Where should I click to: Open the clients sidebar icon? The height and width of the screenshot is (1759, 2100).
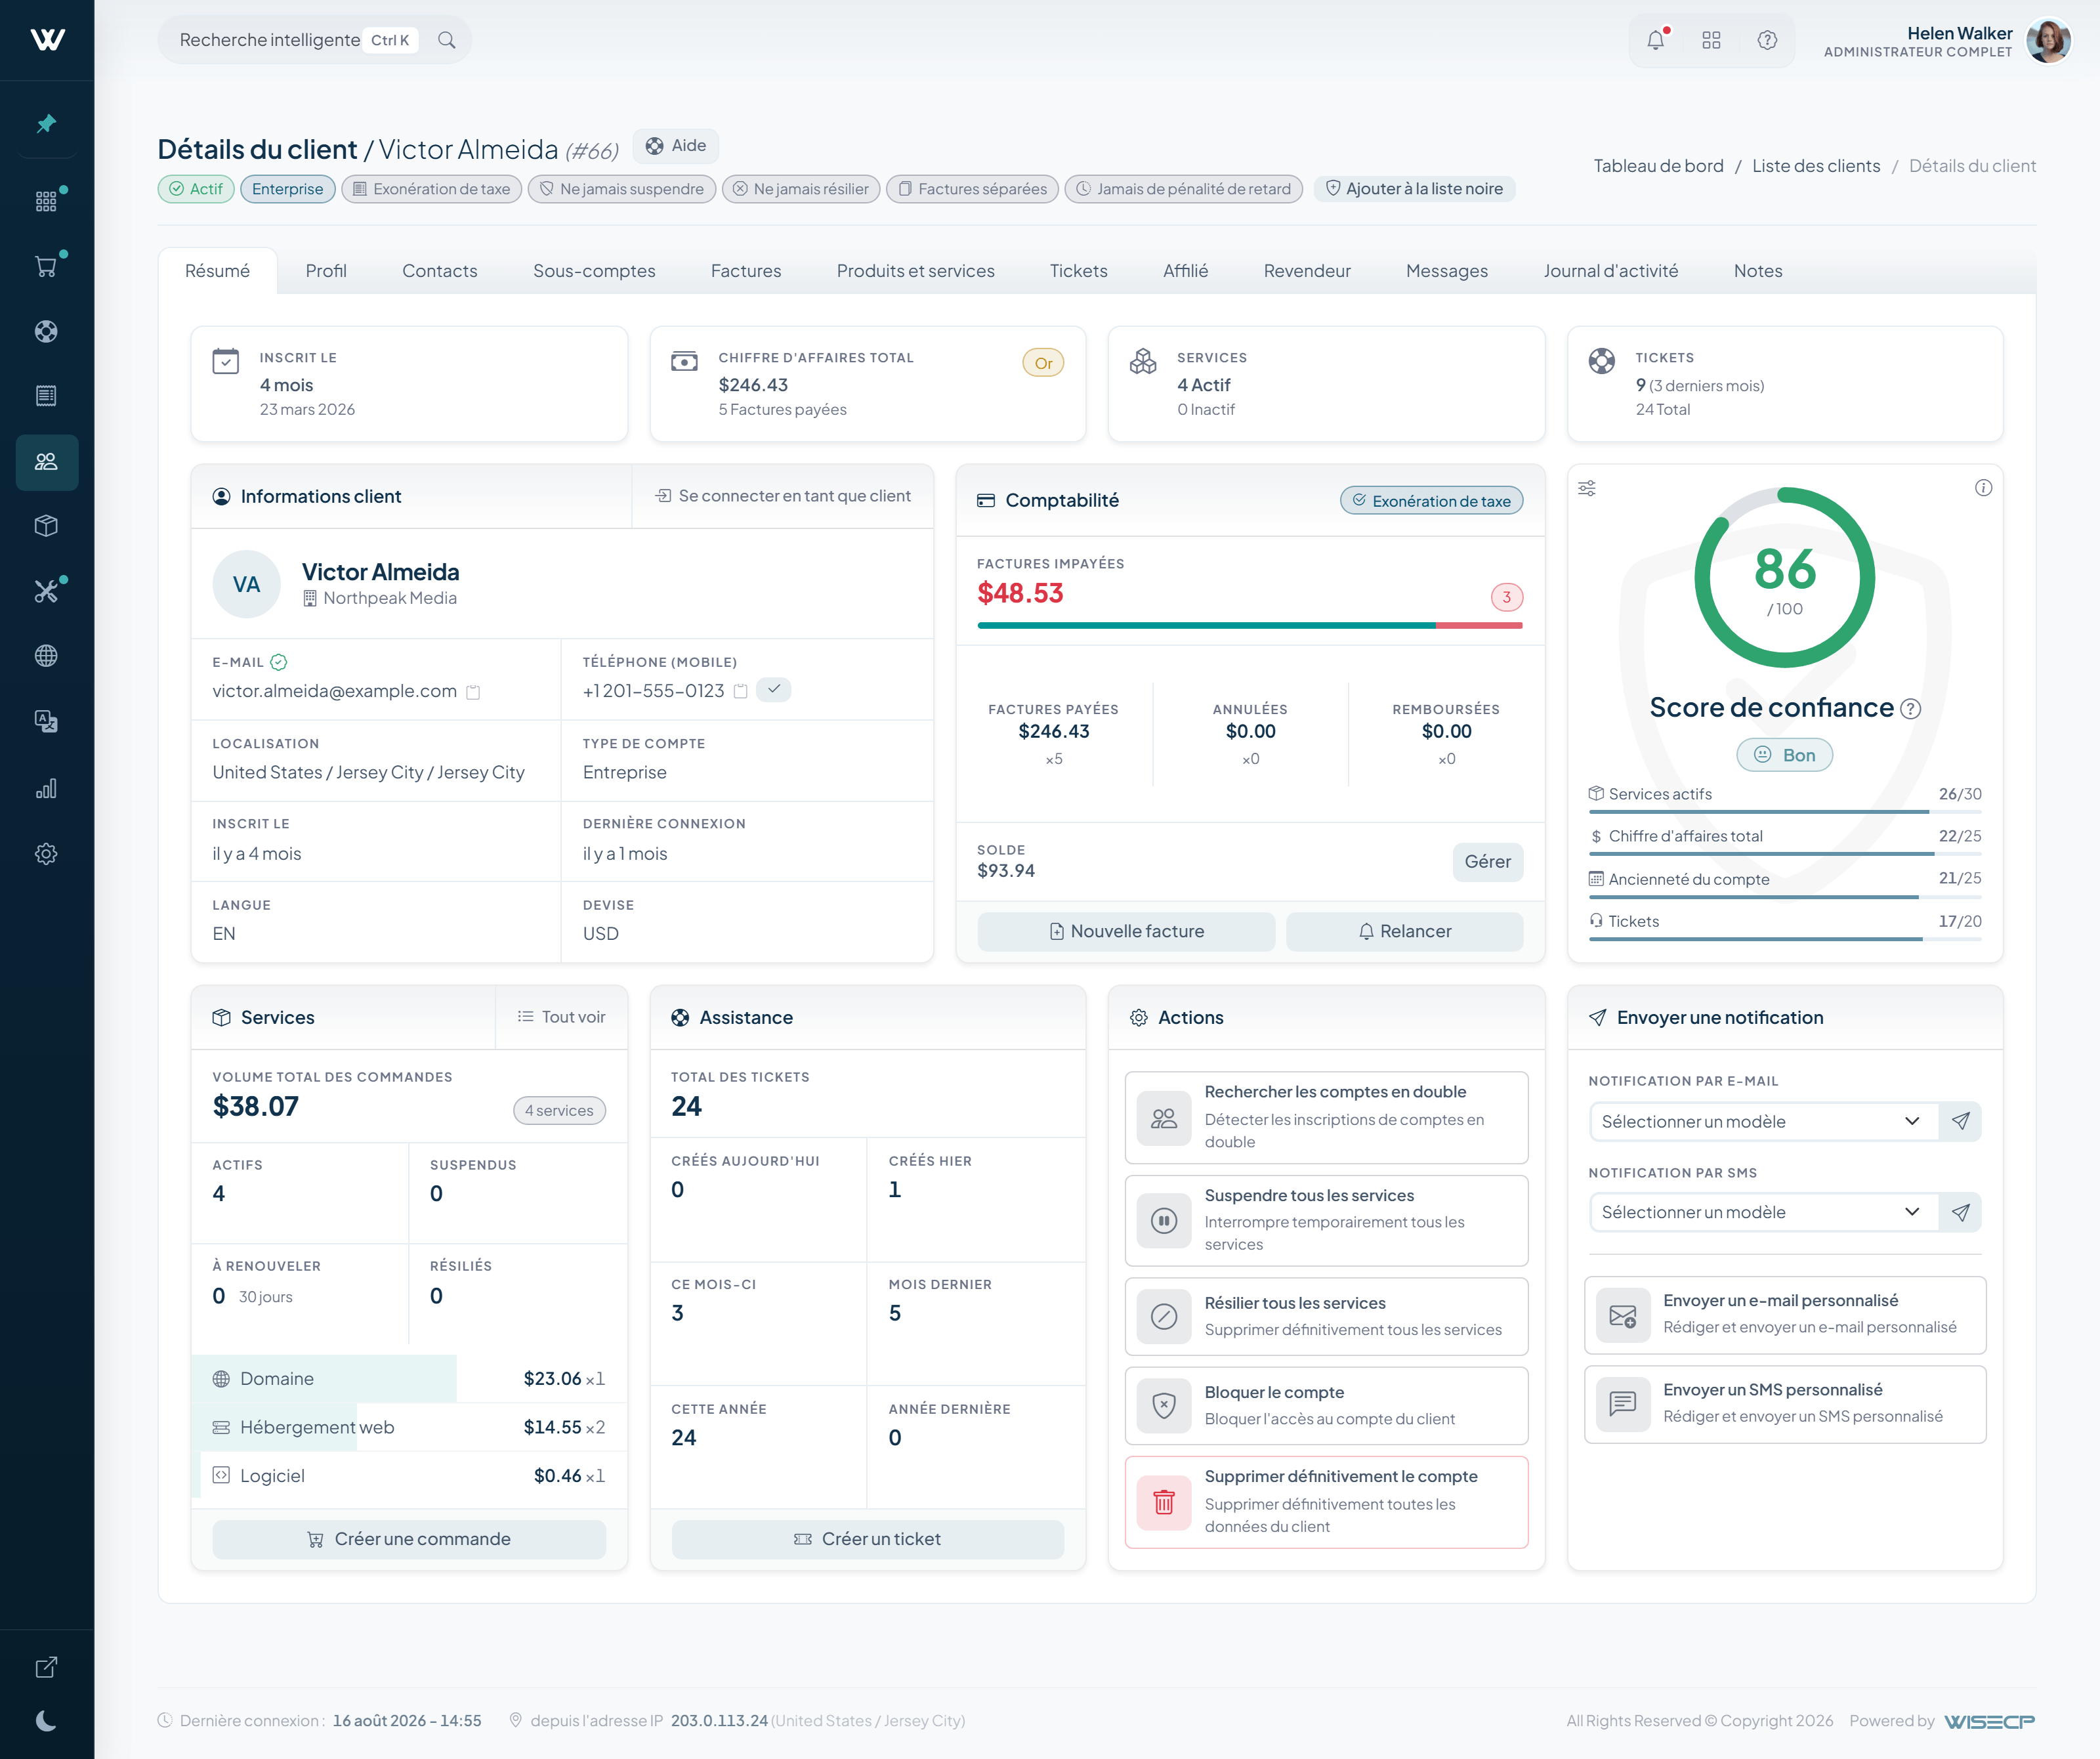(46, 462)
